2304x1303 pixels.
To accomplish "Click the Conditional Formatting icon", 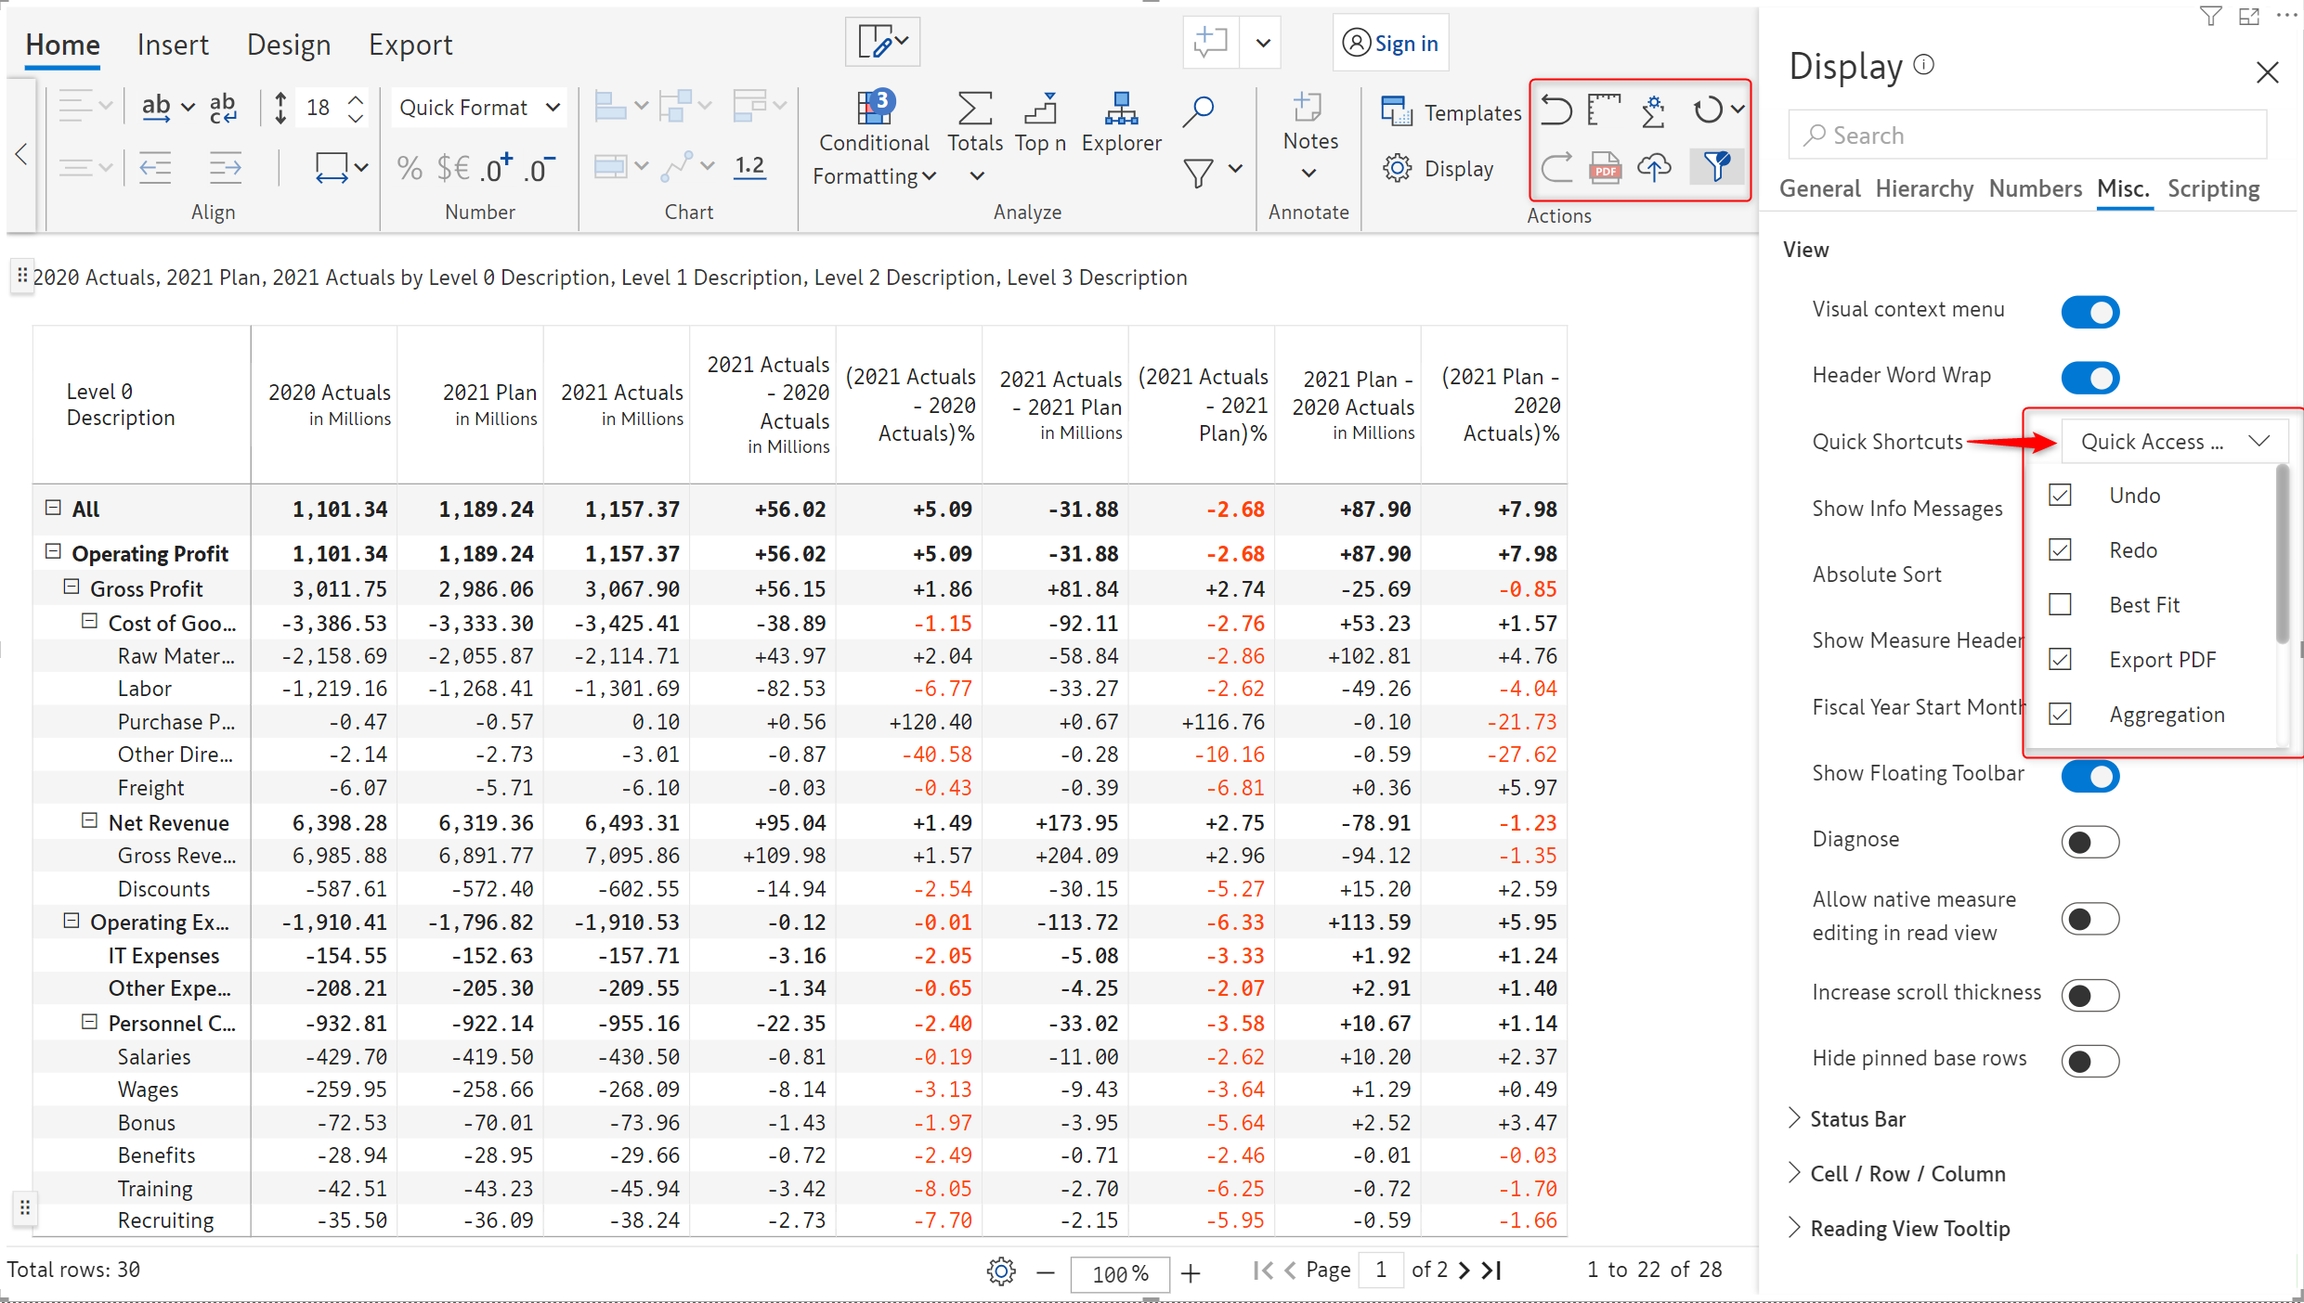I will [874, 108].
